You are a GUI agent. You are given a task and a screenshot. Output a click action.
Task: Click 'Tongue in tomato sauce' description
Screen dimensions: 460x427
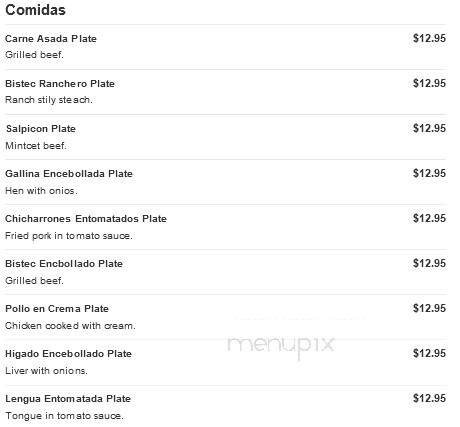[x=64, y=416]
